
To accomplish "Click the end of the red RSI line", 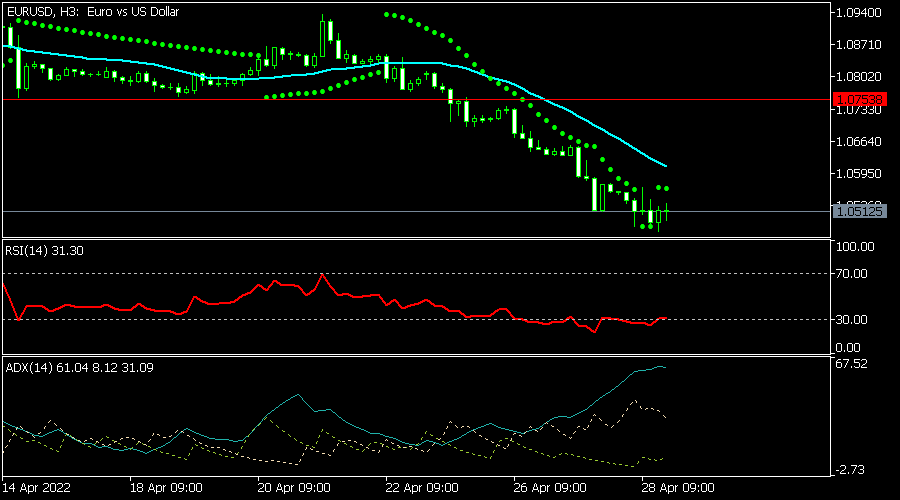I will (665, 318).
